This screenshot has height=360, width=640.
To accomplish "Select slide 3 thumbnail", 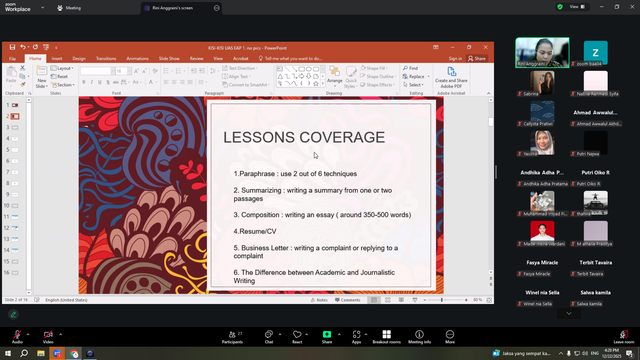I will (x=15, y=128).
